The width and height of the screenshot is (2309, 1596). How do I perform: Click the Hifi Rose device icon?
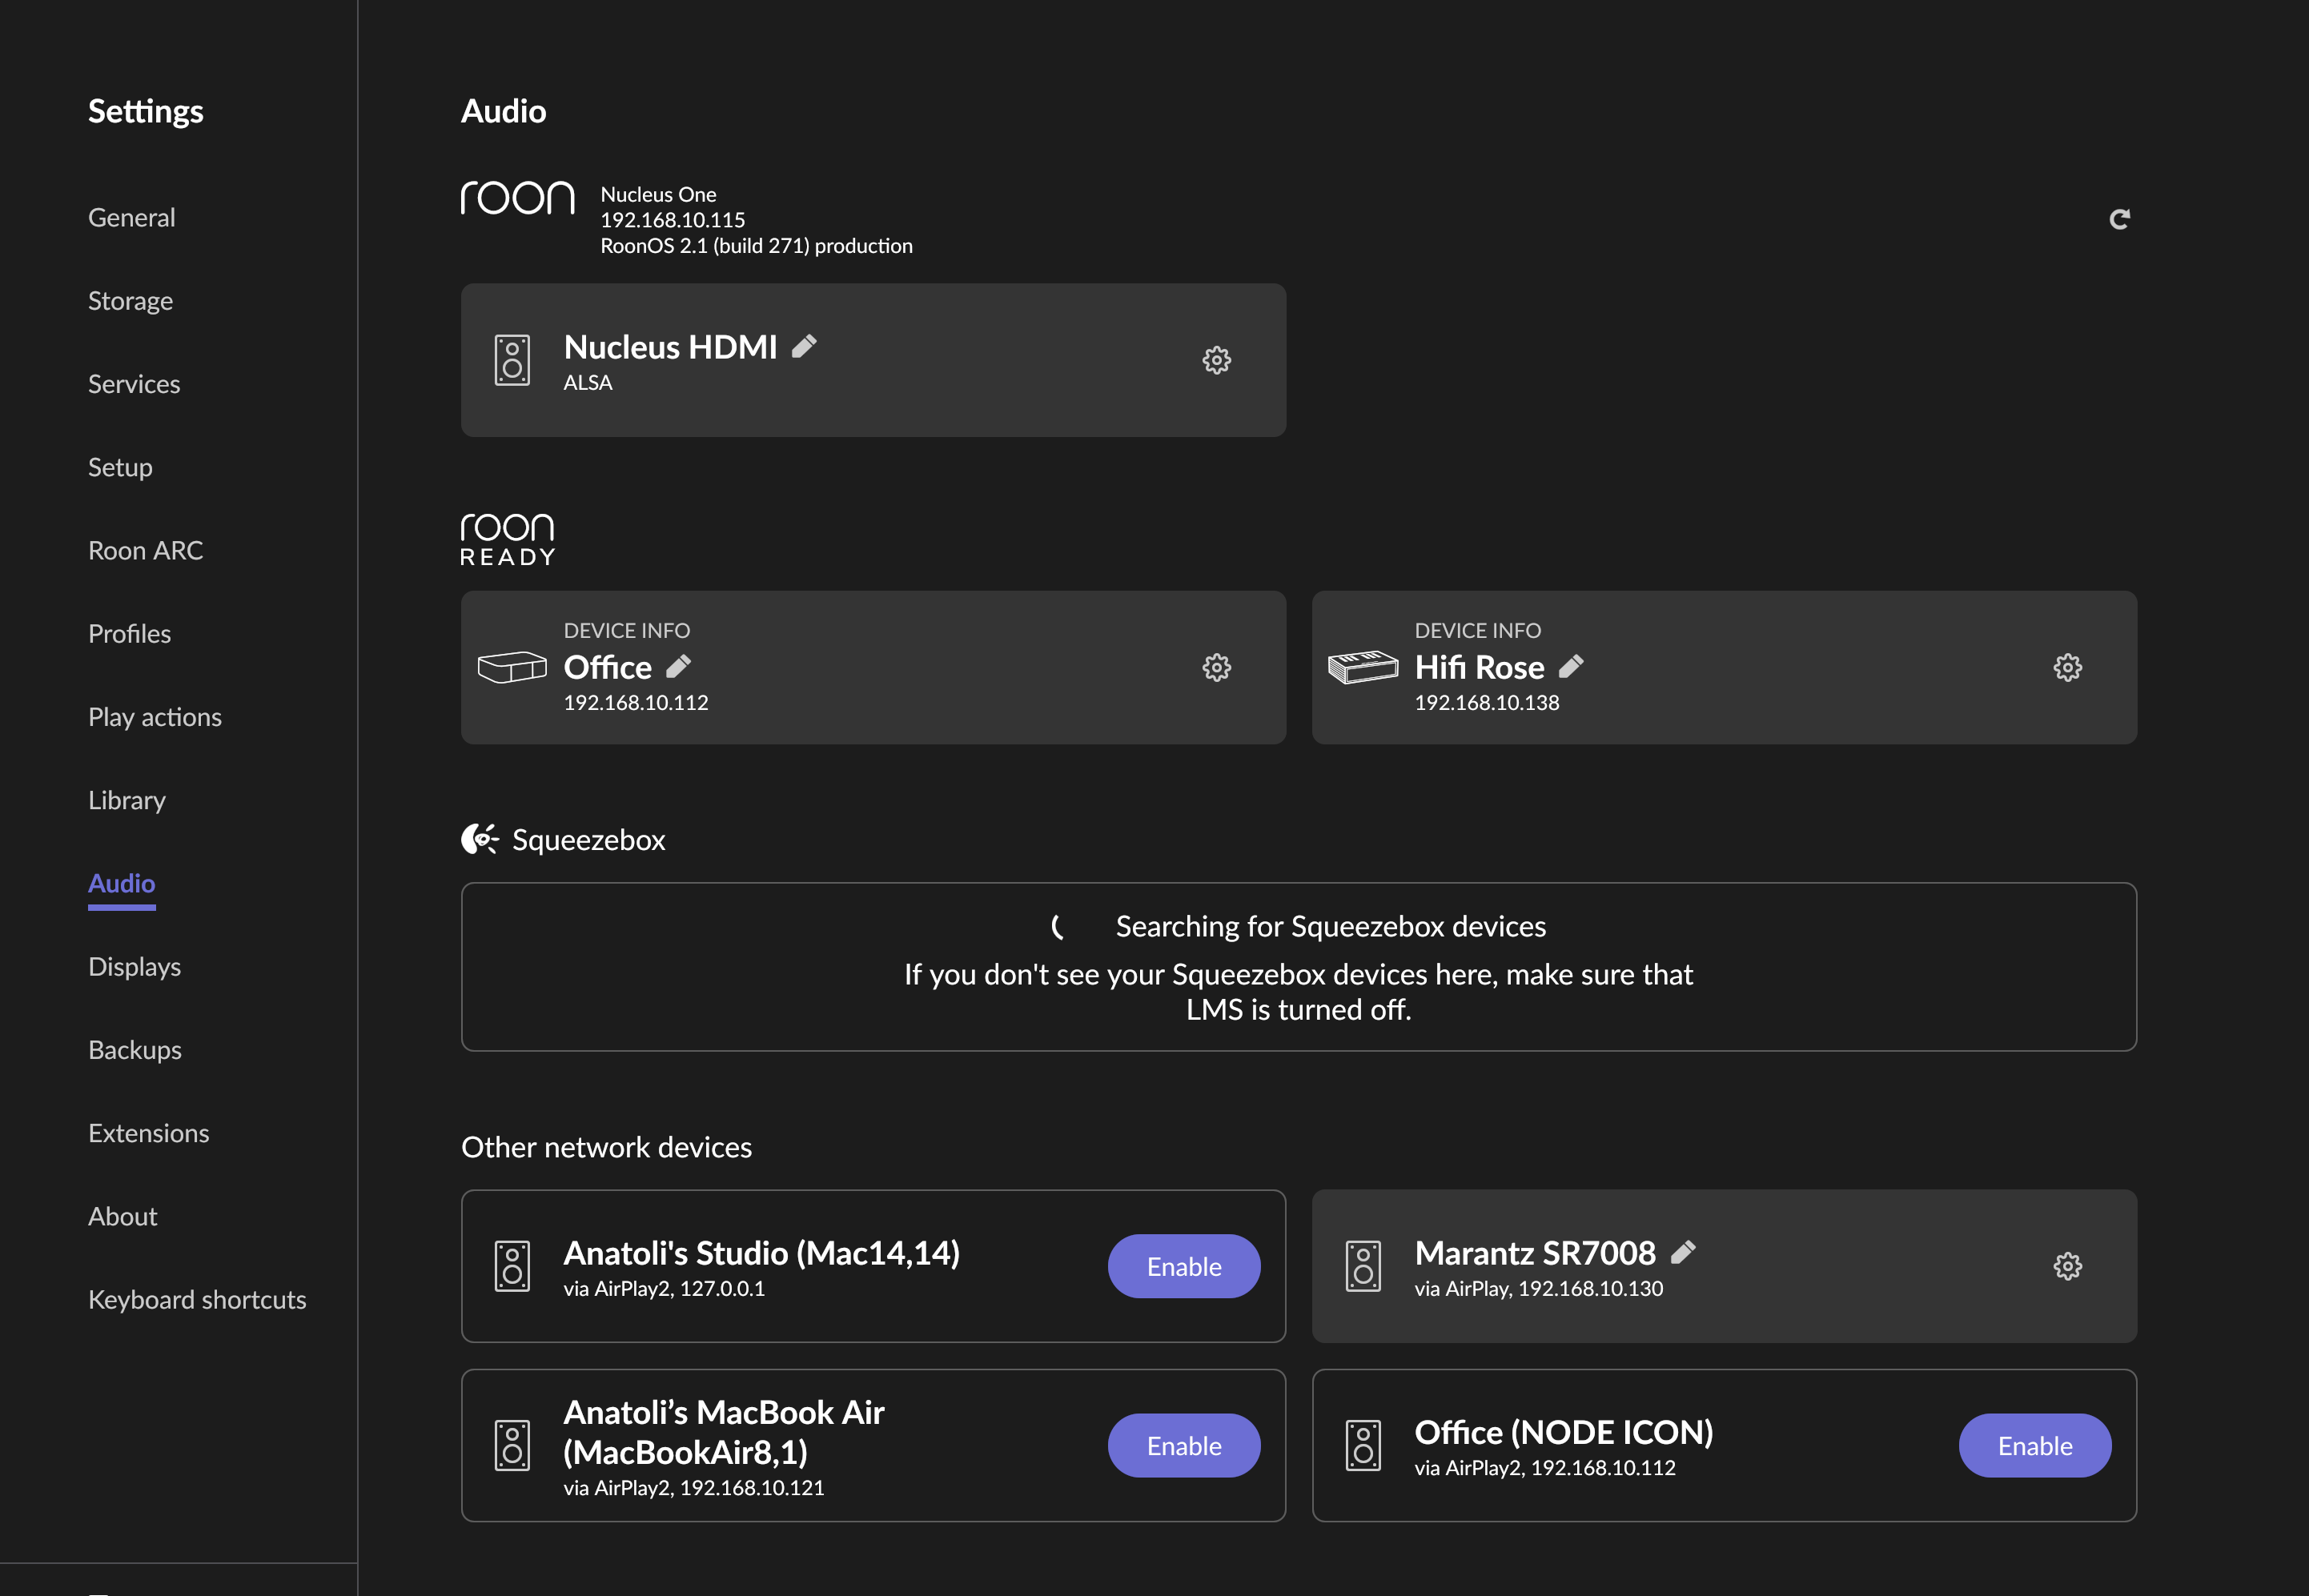pyautogui.click(x=1363, y=667)
